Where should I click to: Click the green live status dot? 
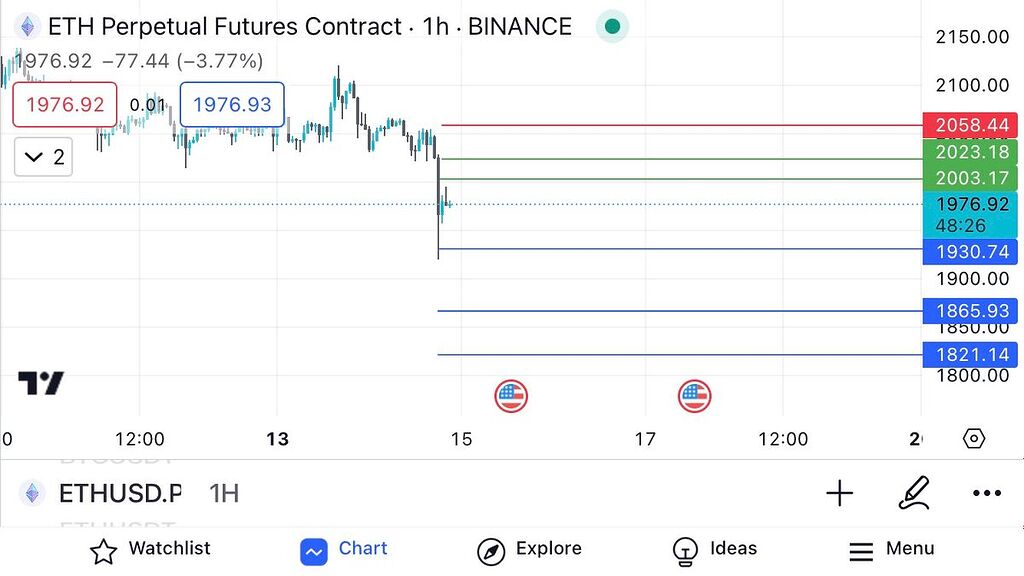point(612,27)
